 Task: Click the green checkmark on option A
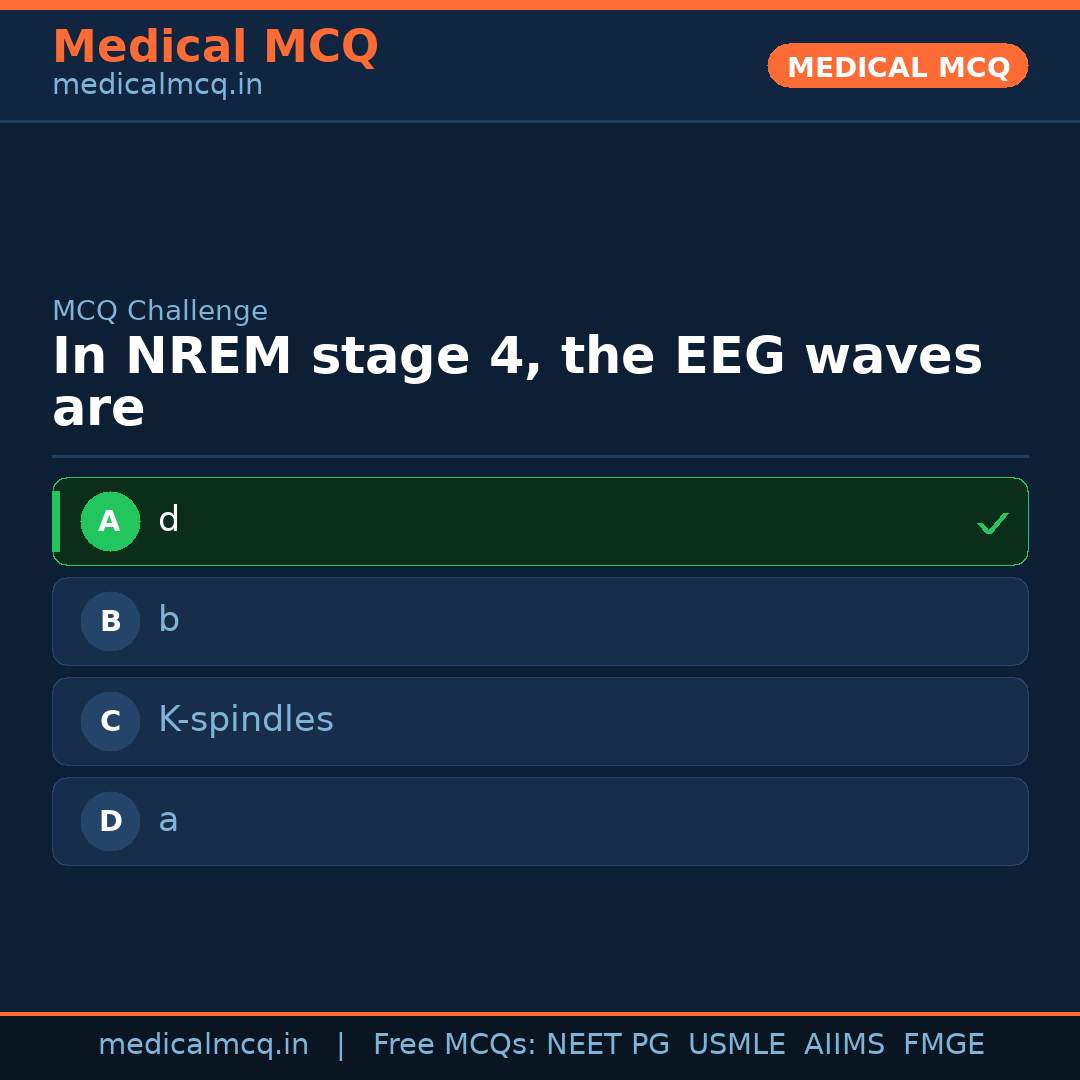992,523
